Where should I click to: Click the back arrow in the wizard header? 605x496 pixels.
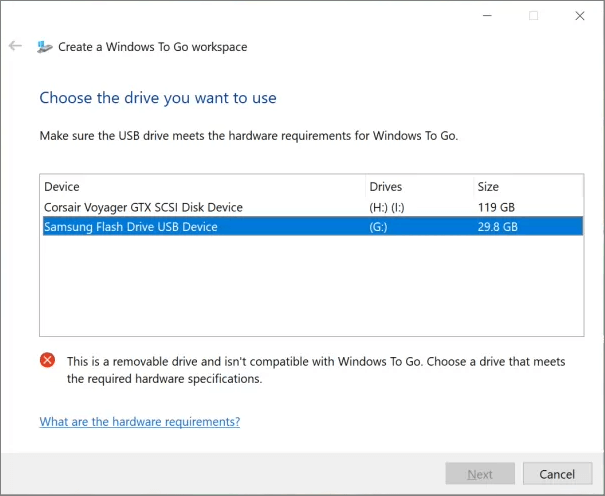[x=15, y=46]
